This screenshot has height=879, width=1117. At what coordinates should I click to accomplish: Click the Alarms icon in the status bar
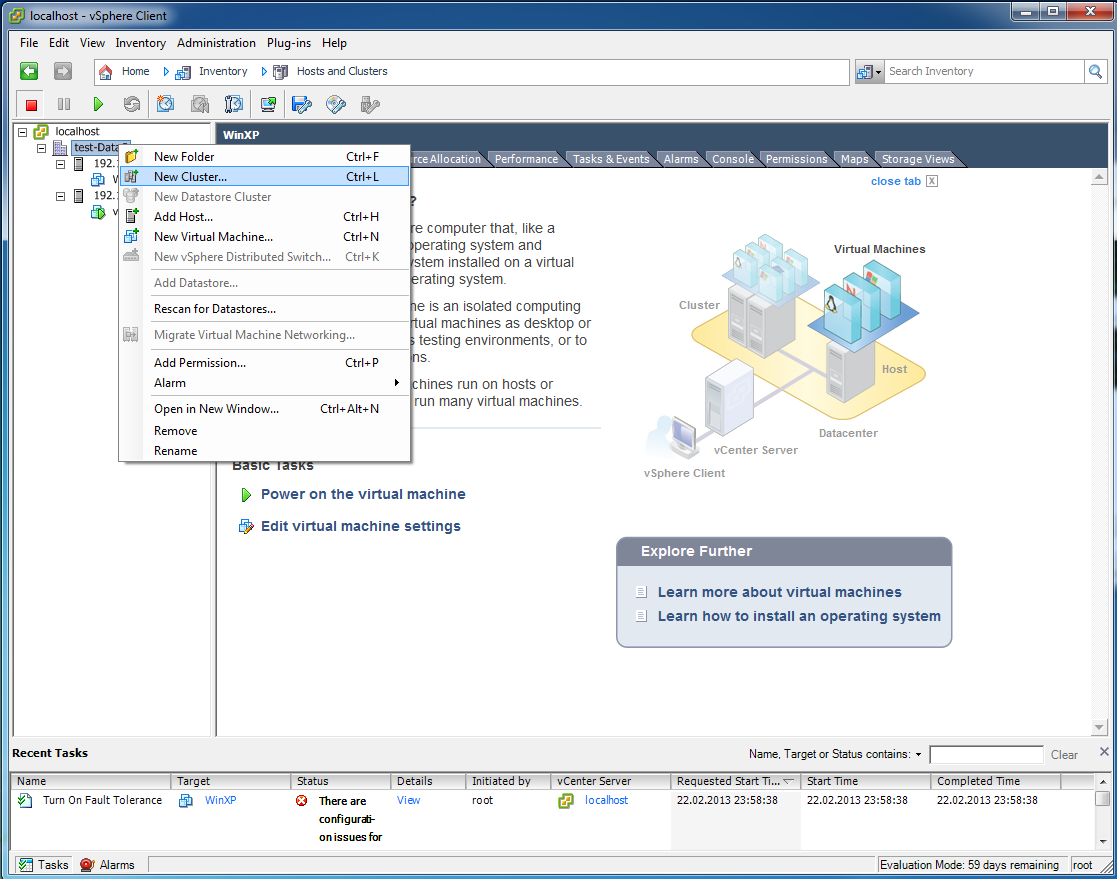coord(87,865)
